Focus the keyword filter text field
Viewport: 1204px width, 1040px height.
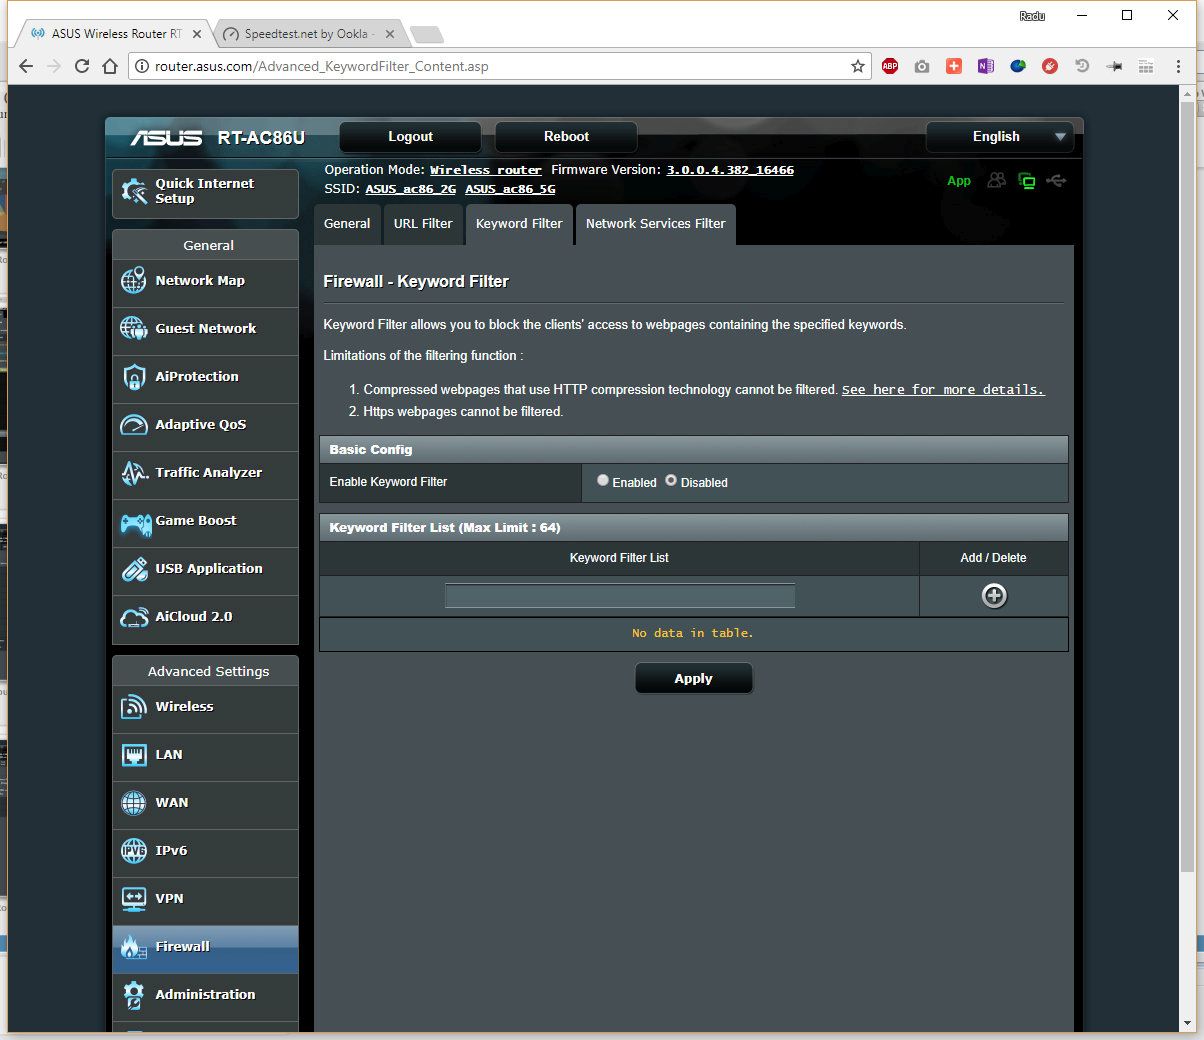[x=619, y=596]
